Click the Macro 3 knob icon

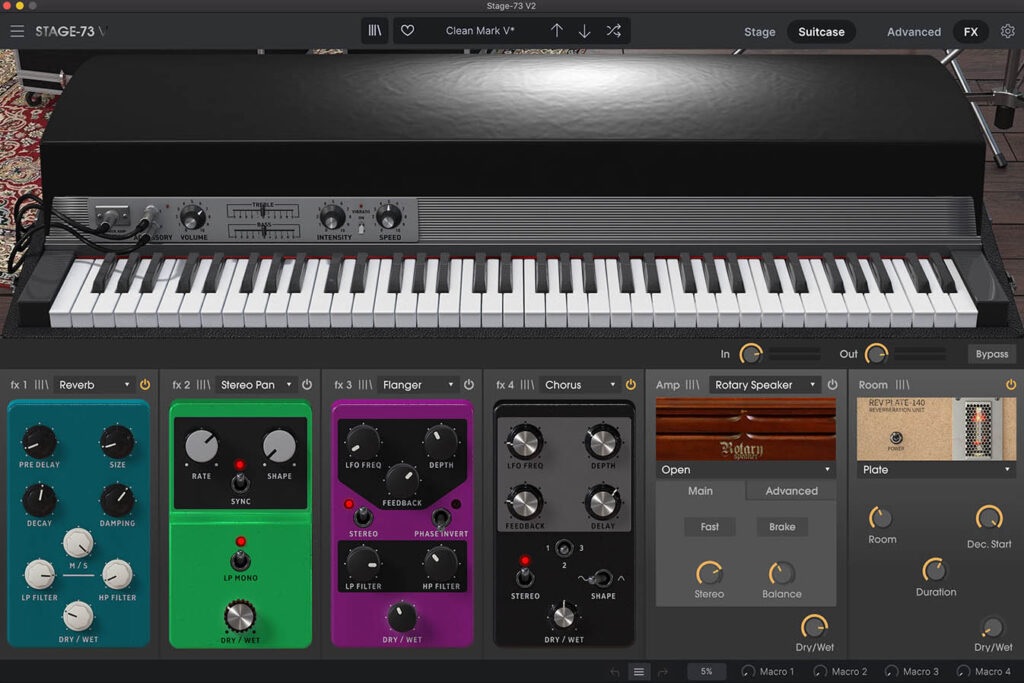click(891, 671)
